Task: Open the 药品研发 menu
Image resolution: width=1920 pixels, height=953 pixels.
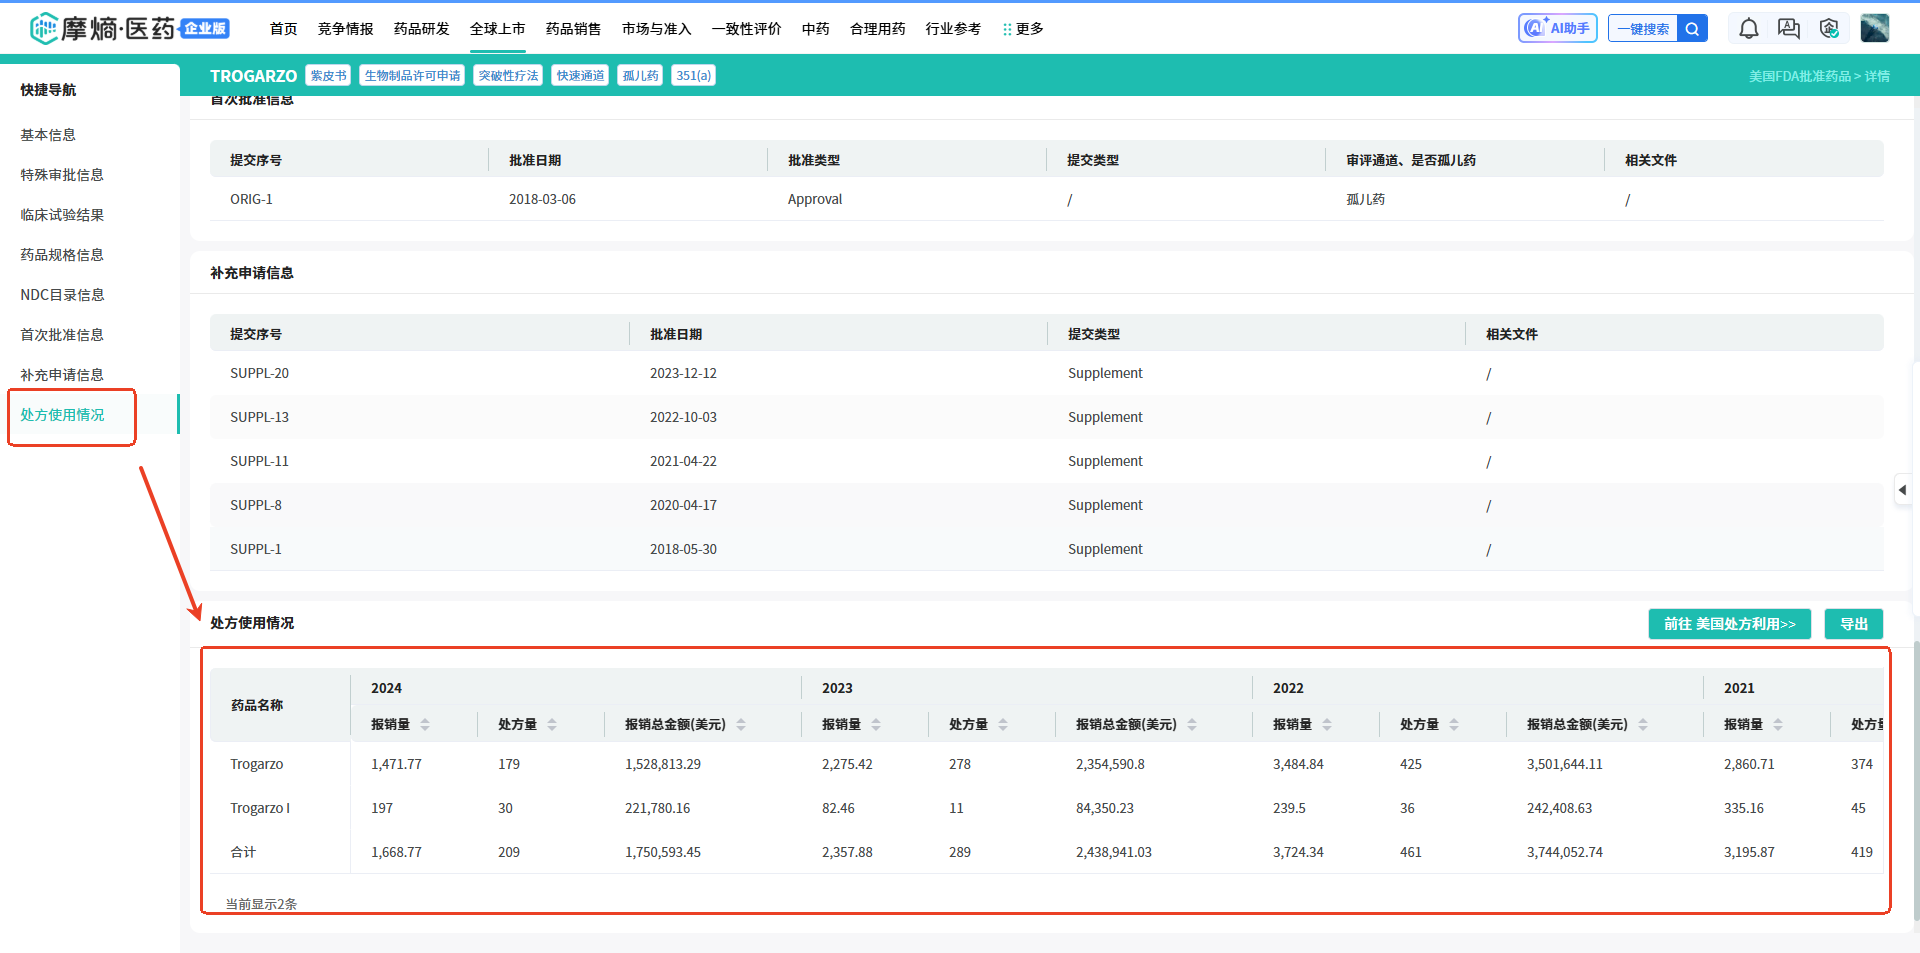Action: pos(421,29)
